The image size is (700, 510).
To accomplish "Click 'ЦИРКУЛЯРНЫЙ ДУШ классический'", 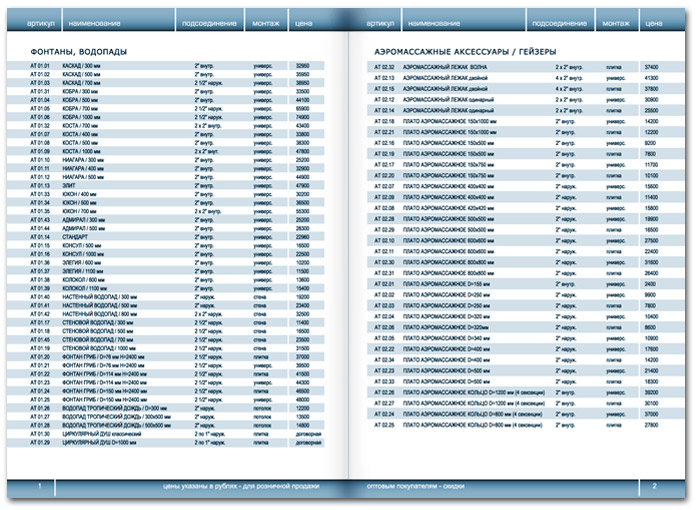I will click(x=102, y=434).
